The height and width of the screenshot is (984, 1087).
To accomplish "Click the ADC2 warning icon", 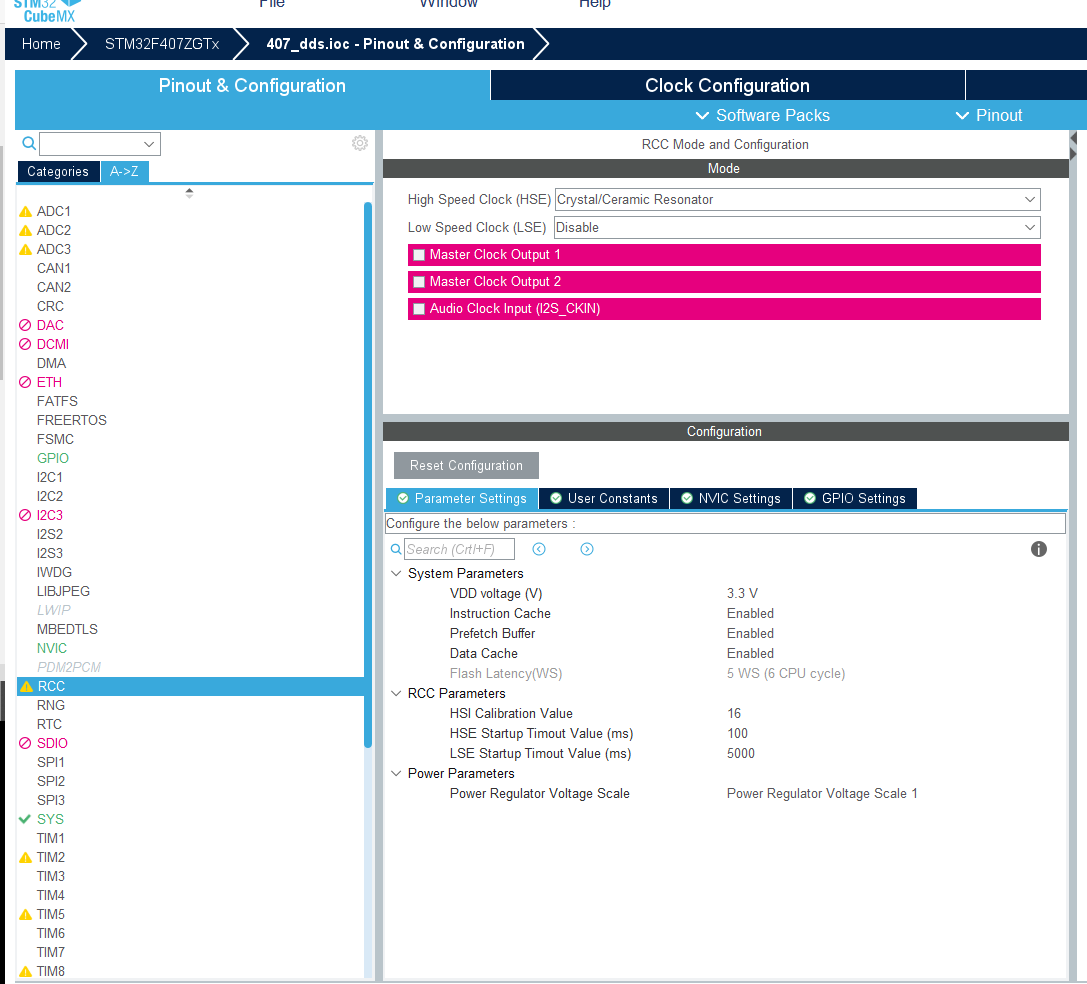I will (x=26, y=230).
